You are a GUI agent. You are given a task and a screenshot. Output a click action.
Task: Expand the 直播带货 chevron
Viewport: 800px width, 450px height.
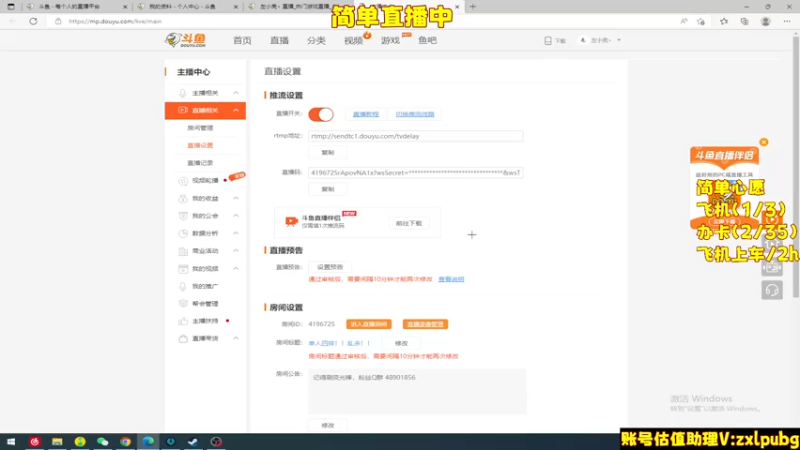(x=236, y=338)
